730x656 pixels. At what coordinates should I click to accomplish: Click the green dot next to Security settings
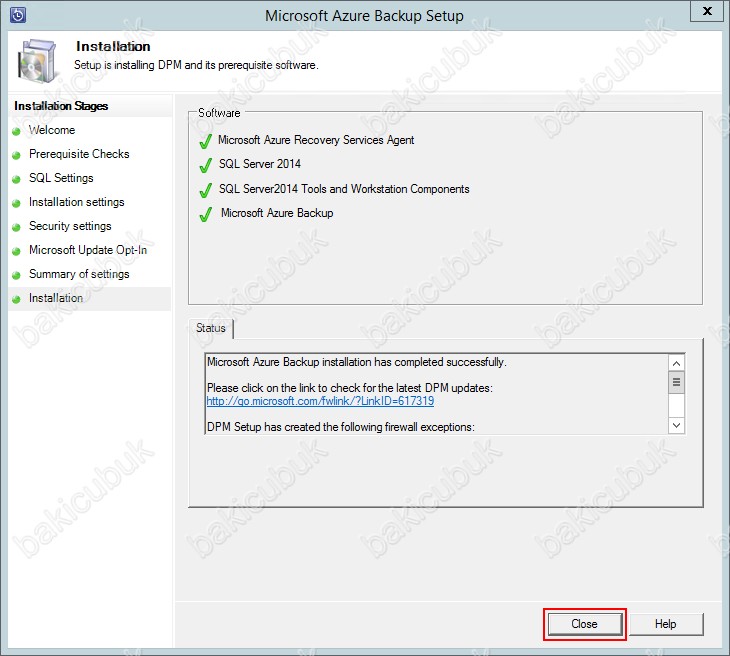pyautogui.click(x=16, y=227)
